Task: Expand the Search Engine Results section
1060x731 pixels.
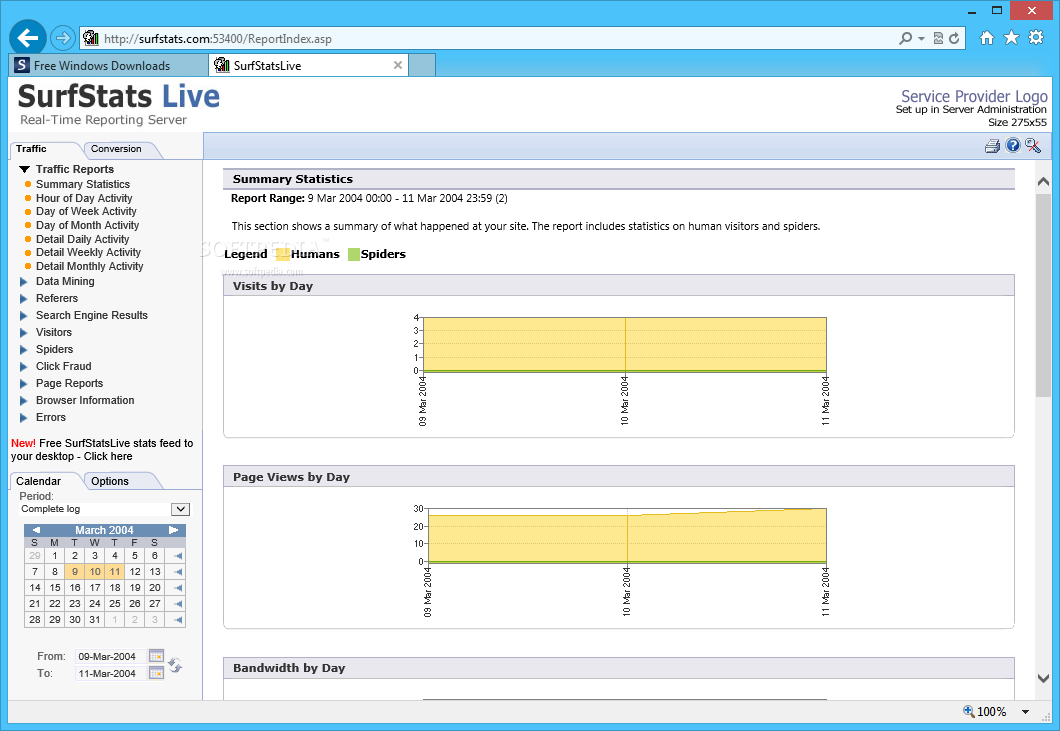Action: [x=24, y=315]
